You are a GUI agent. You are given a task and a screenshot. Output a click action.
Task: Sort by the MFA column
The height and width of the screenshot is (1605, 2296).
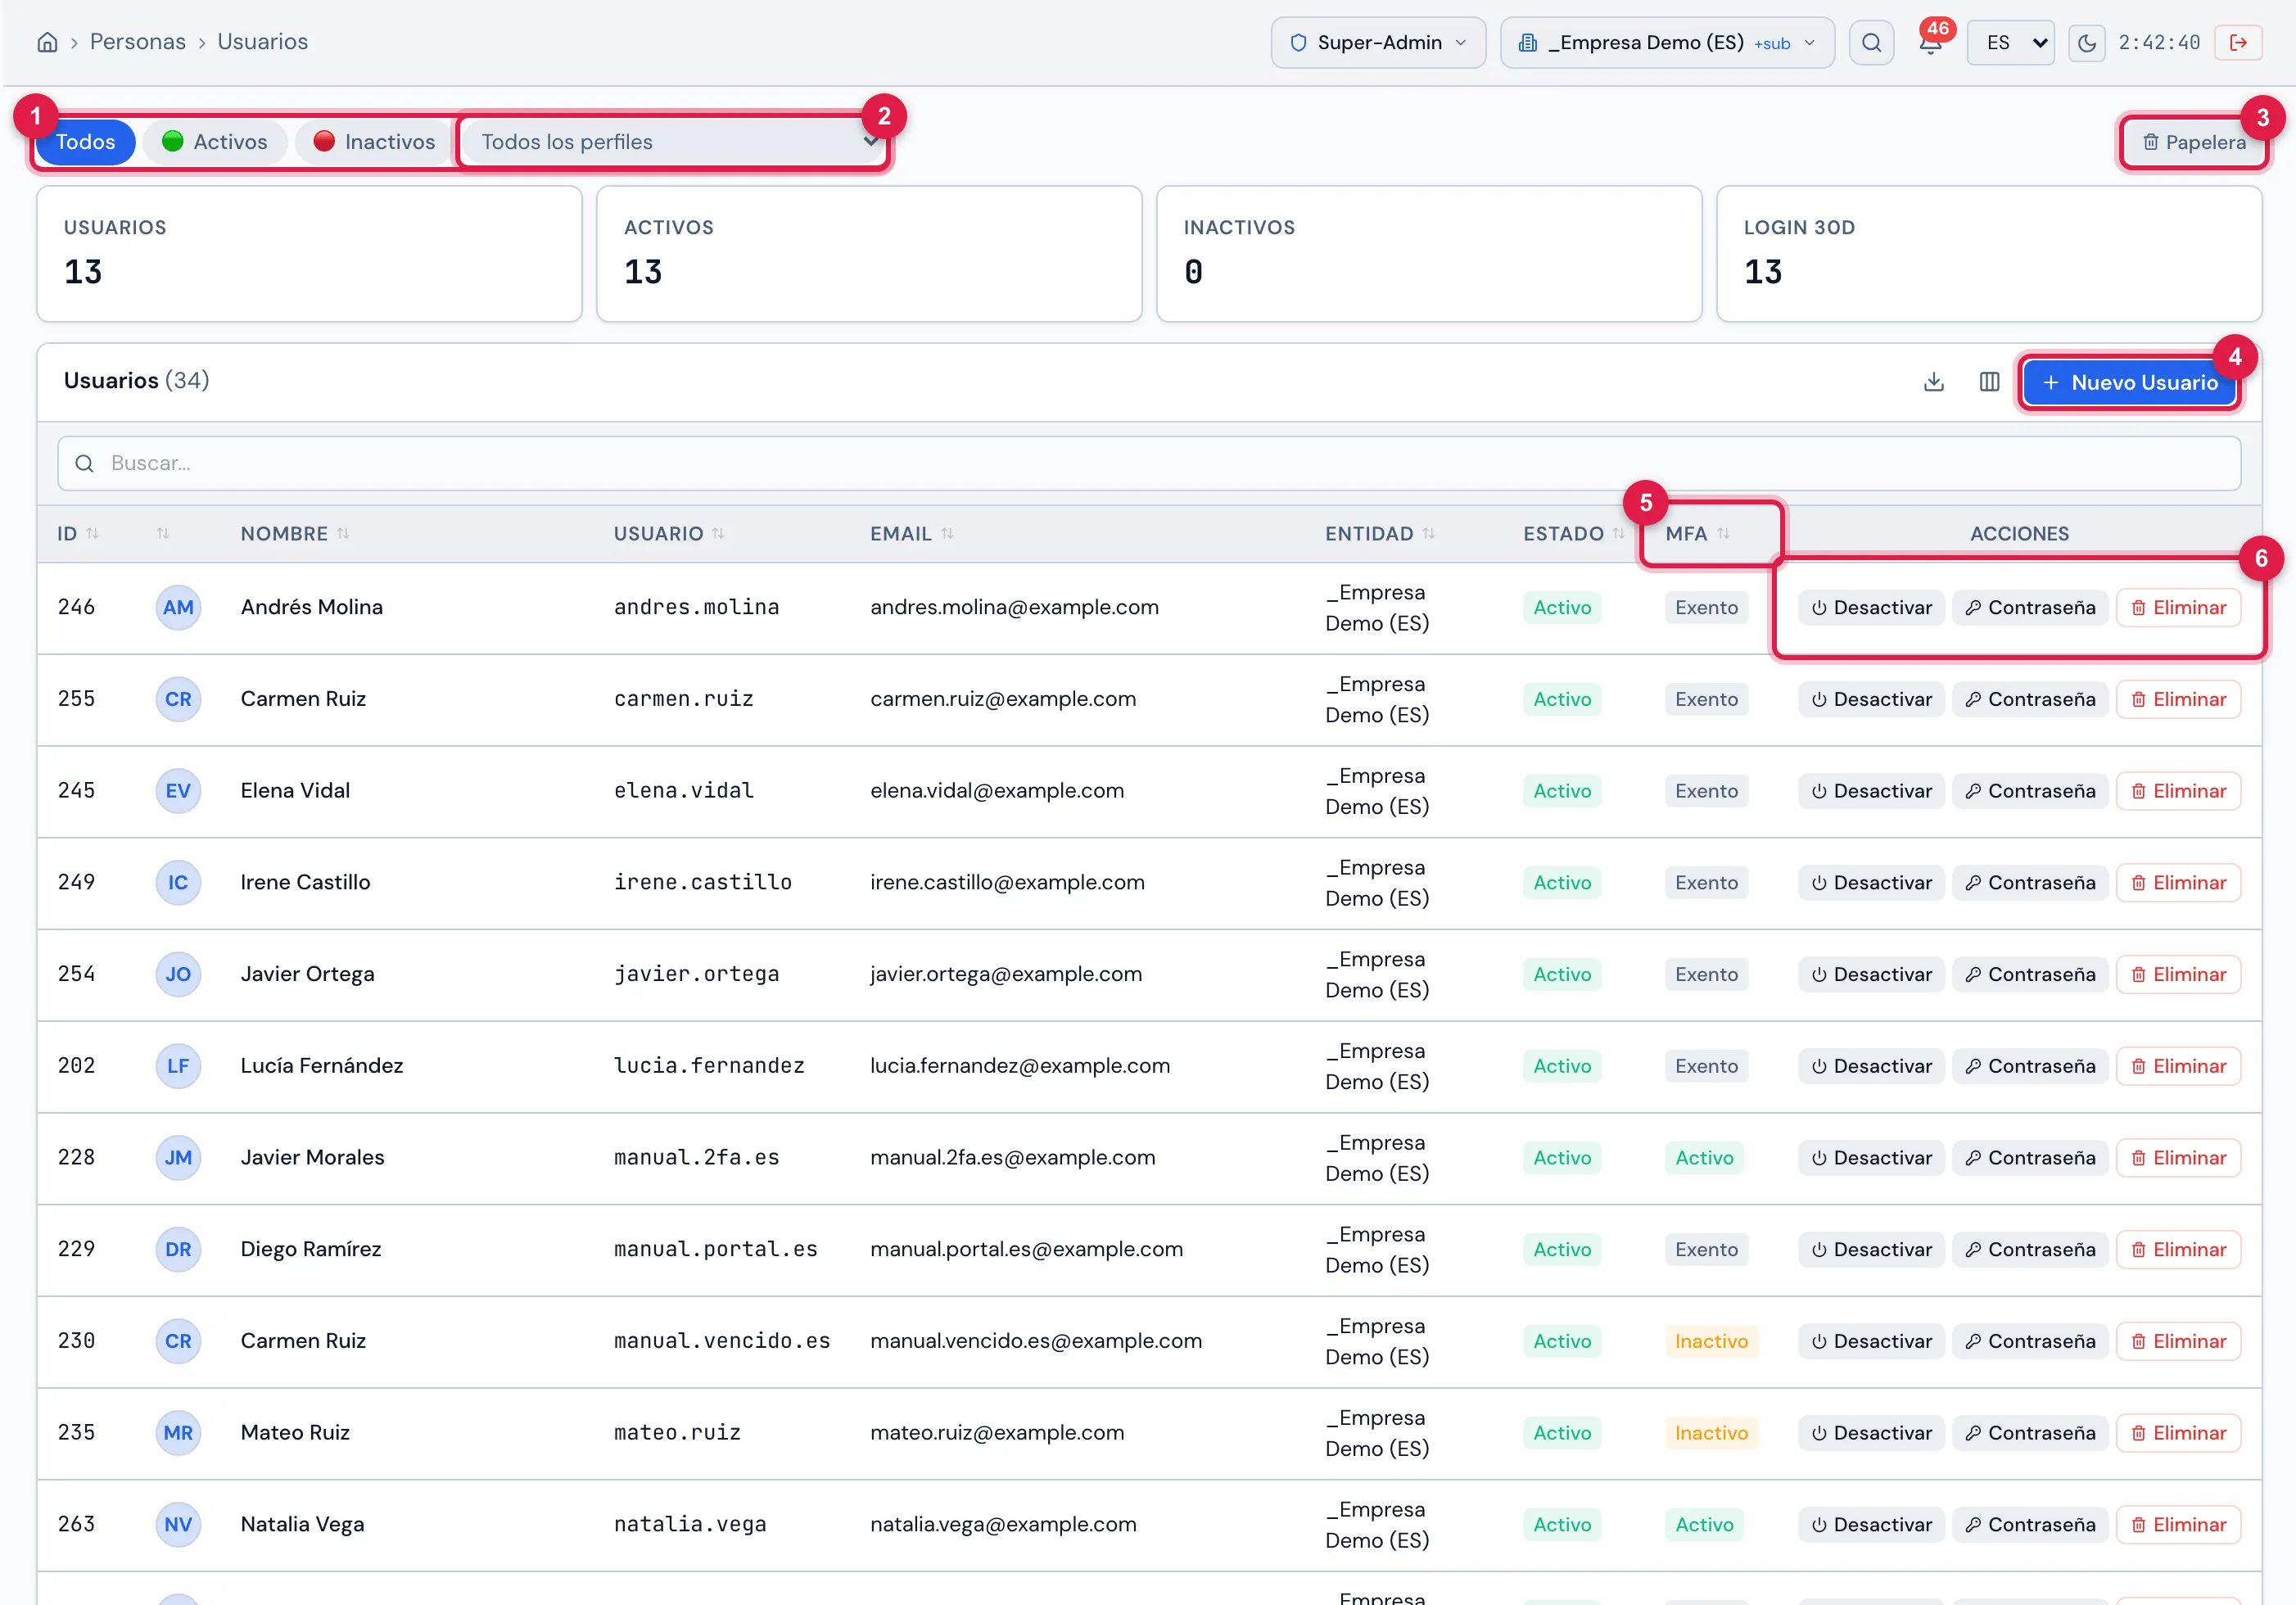click(x=1697, y=534)
